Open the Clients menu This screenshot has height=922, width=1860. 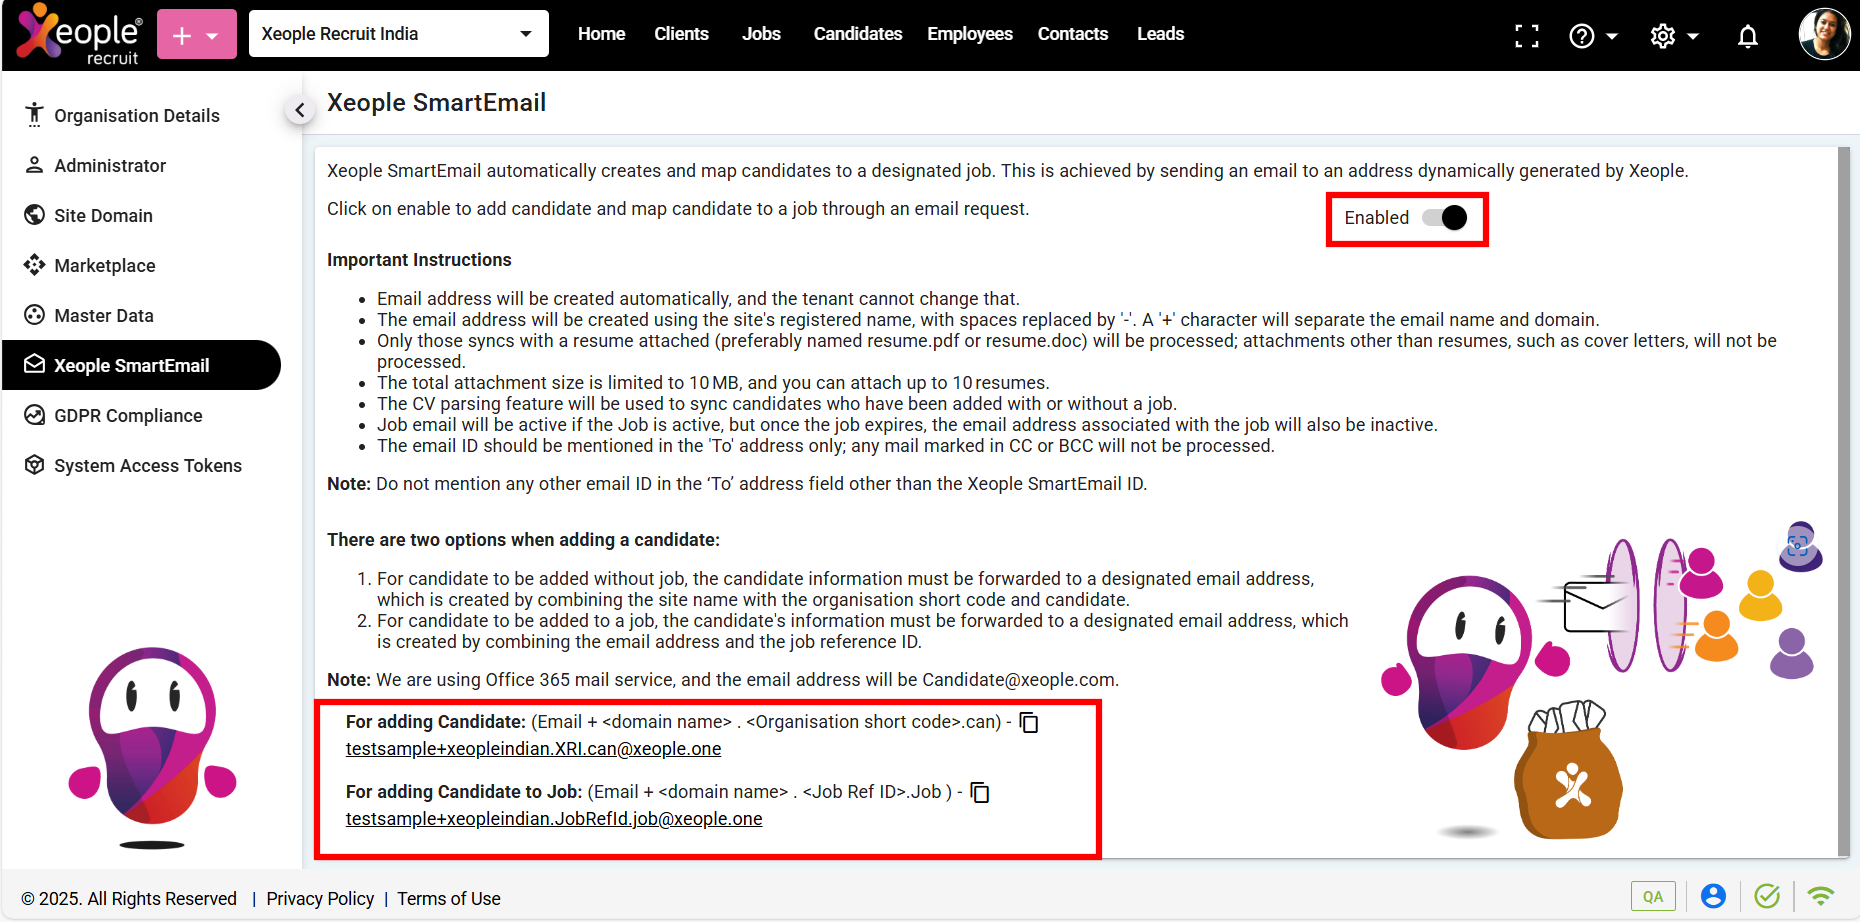point(681,34)
